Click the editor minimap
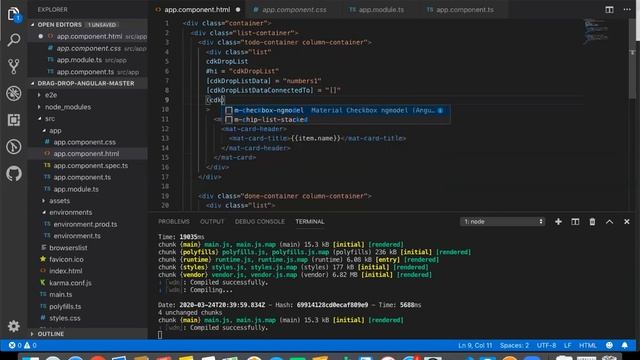Viewport: 640px width, 360px height. [596, 31]
